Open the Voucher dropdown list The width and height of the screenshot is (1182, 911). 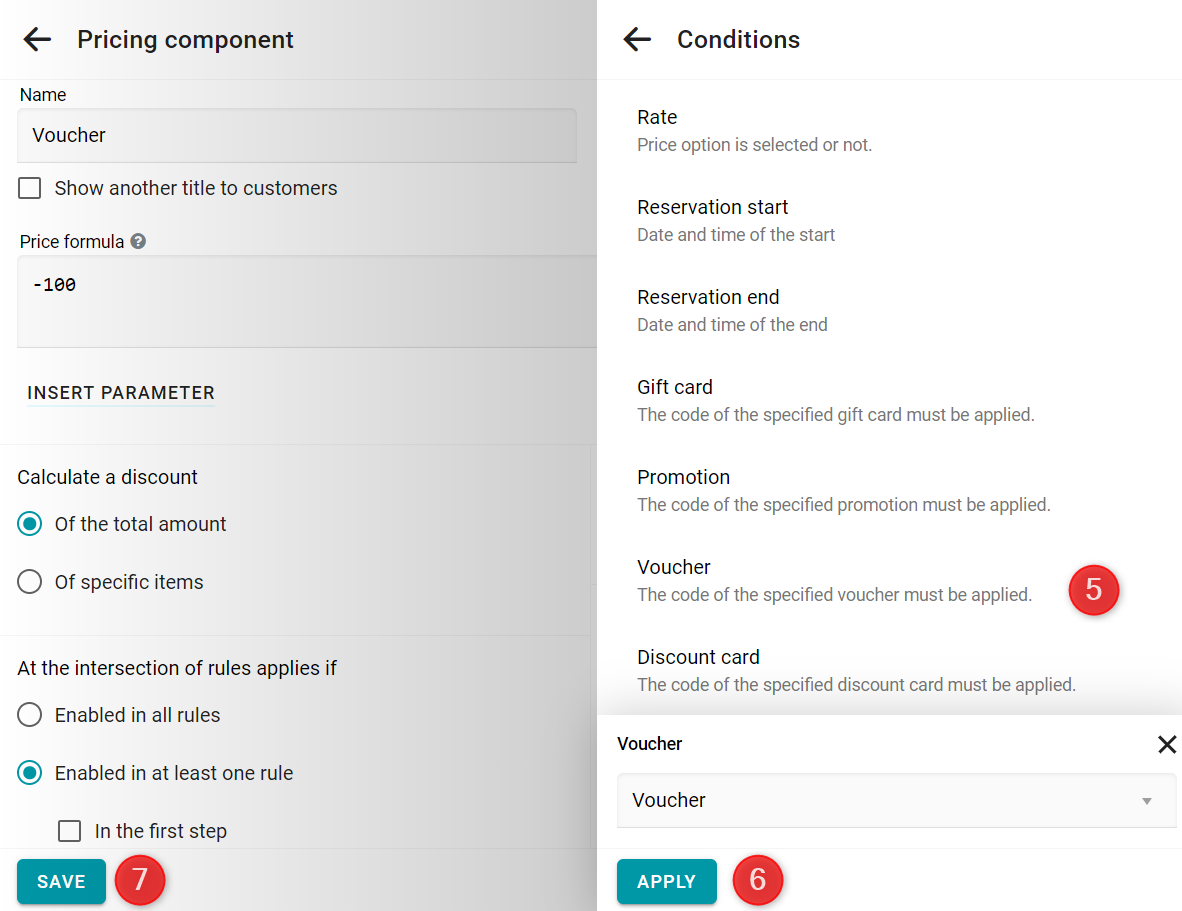click(x=896, y=800)
